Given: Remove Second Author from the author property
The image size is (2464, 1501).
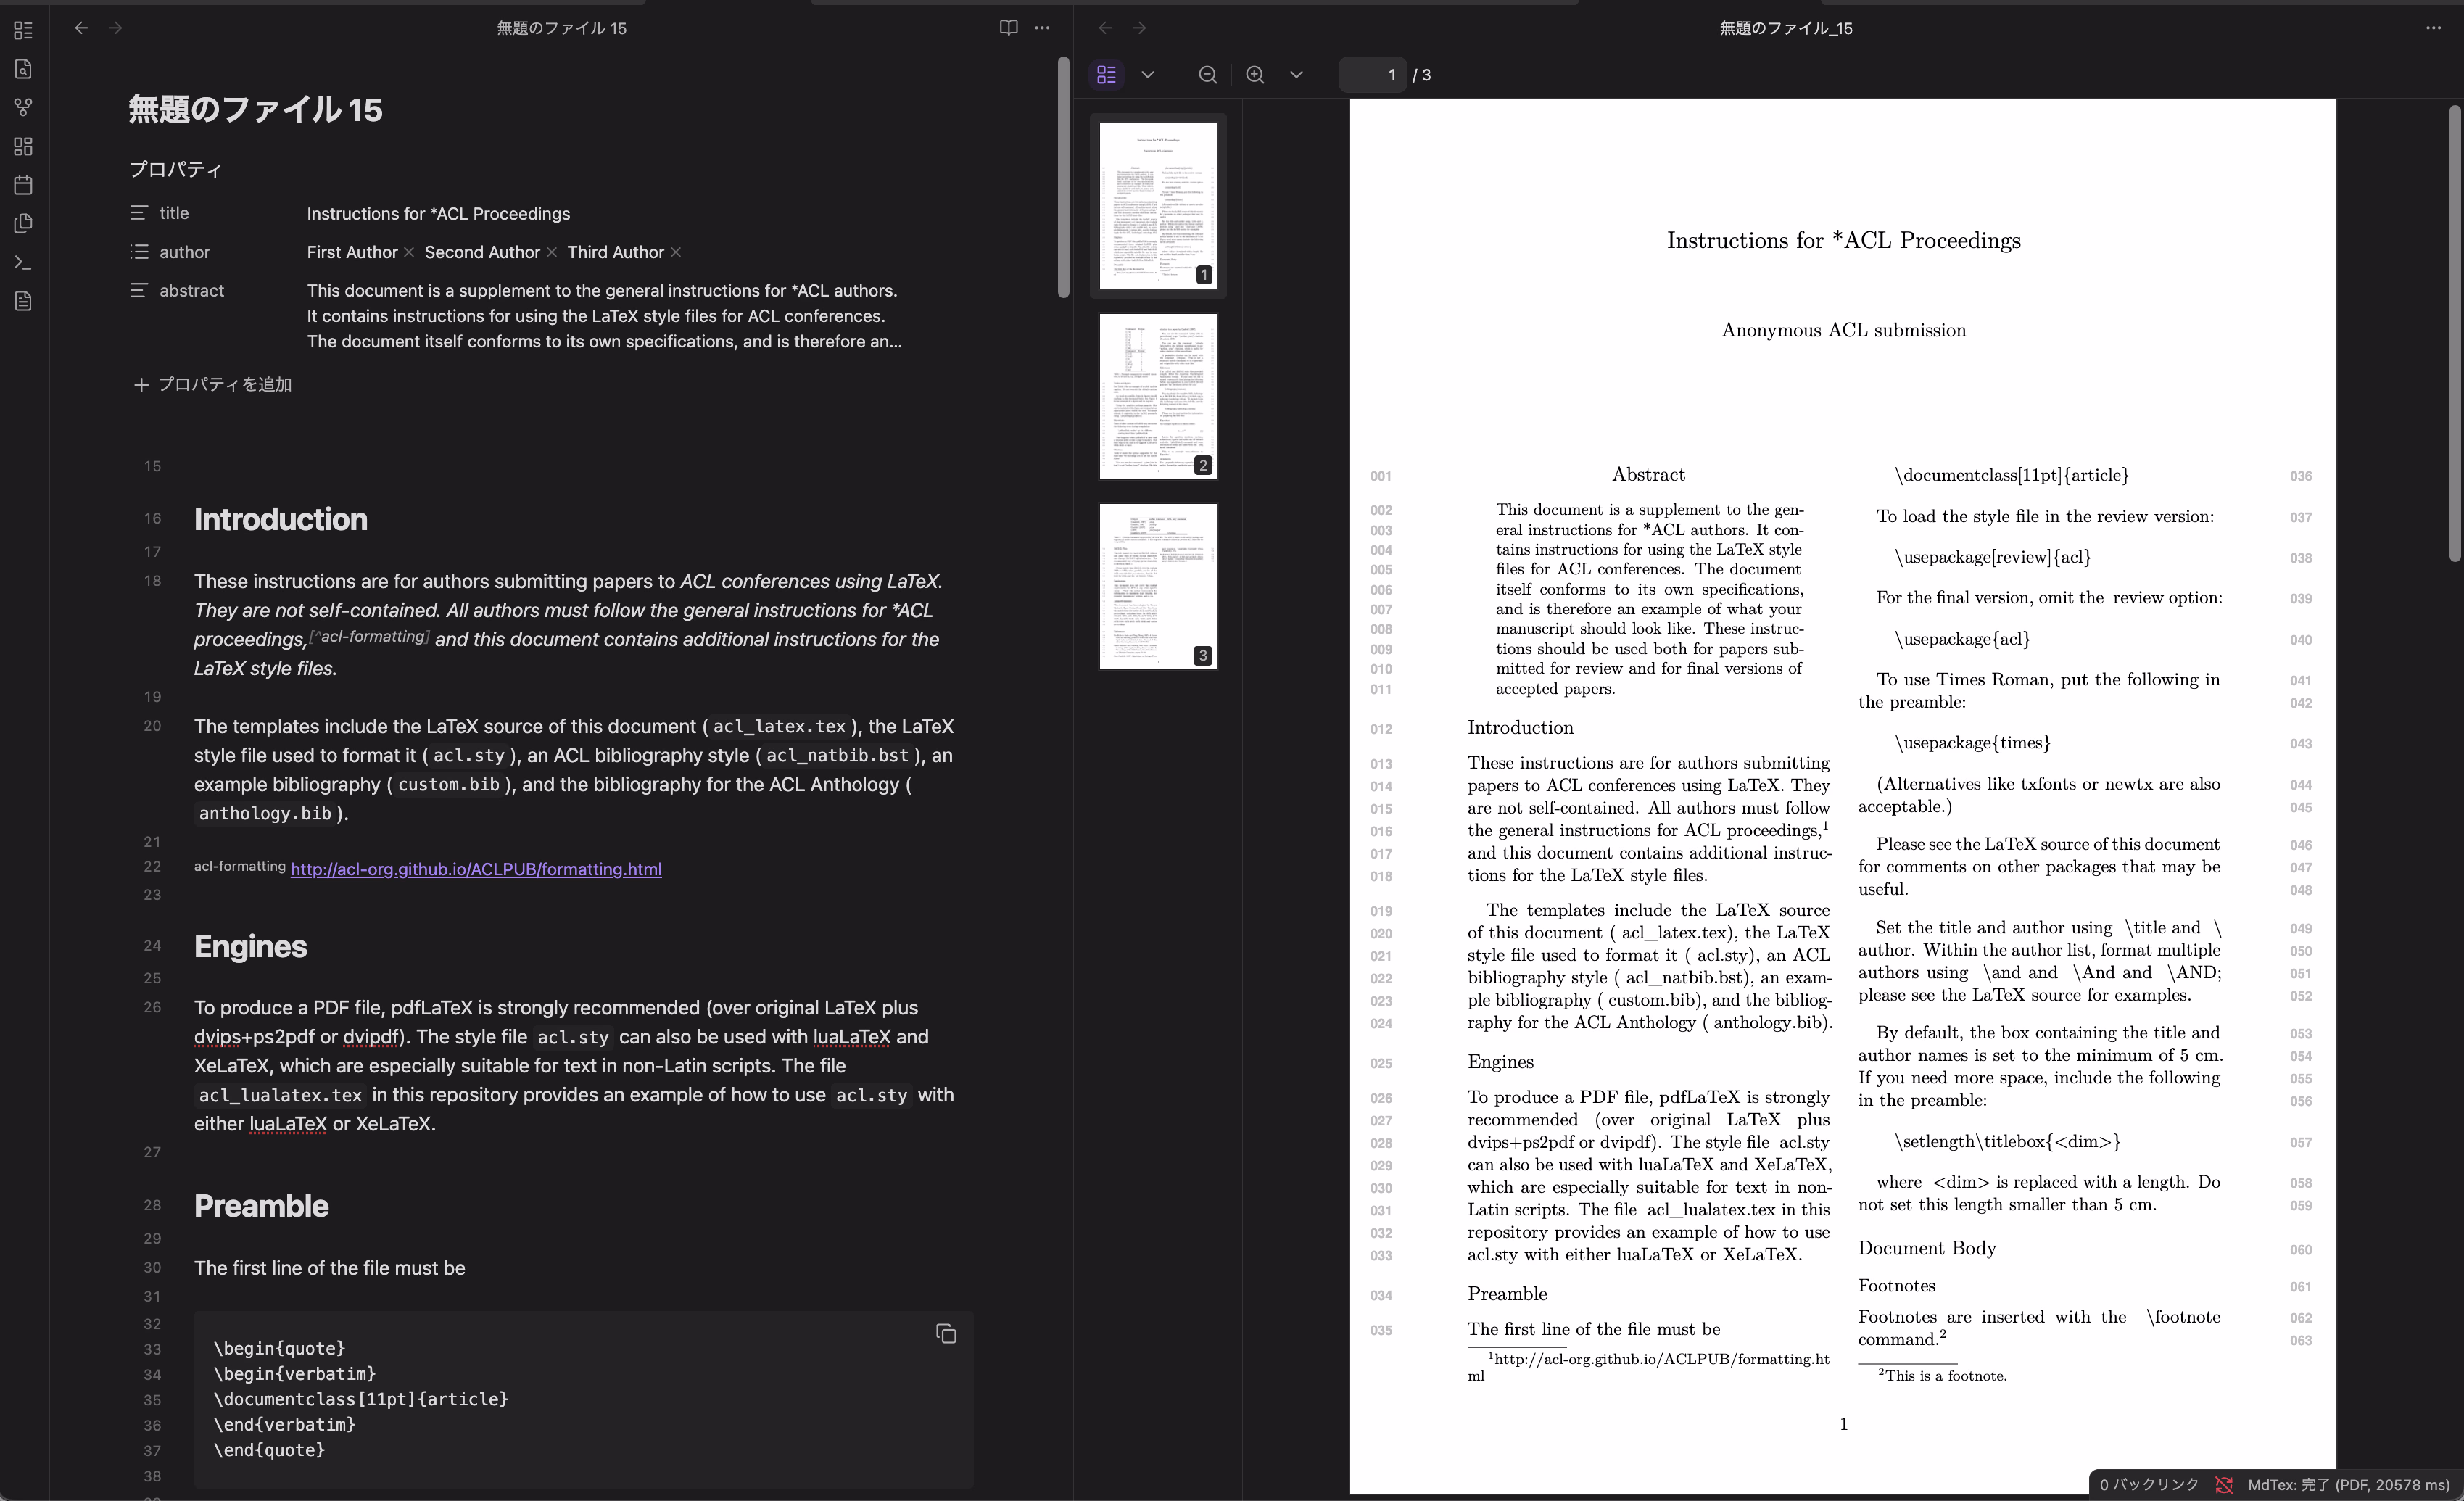Looking at the screenshot, I should (552, 252).
